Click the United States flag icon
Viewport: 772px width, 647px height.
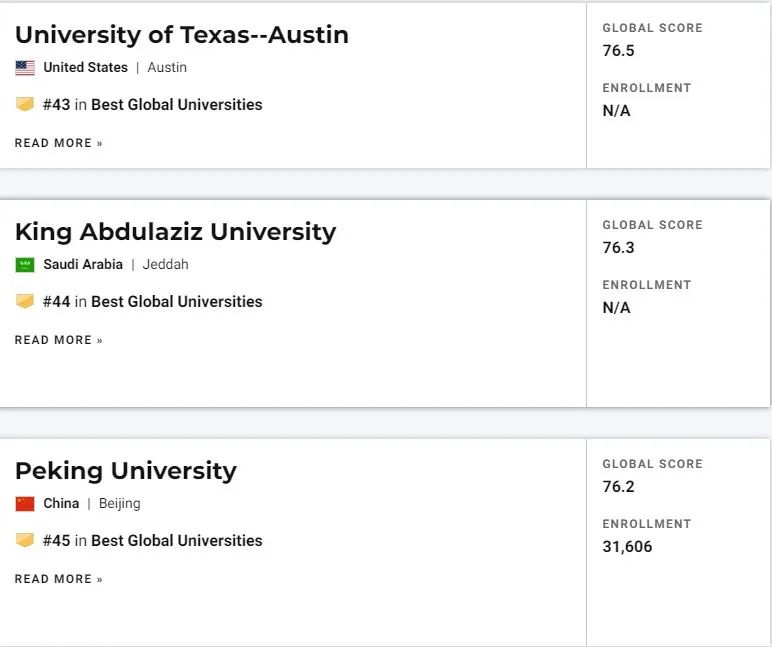25,67
